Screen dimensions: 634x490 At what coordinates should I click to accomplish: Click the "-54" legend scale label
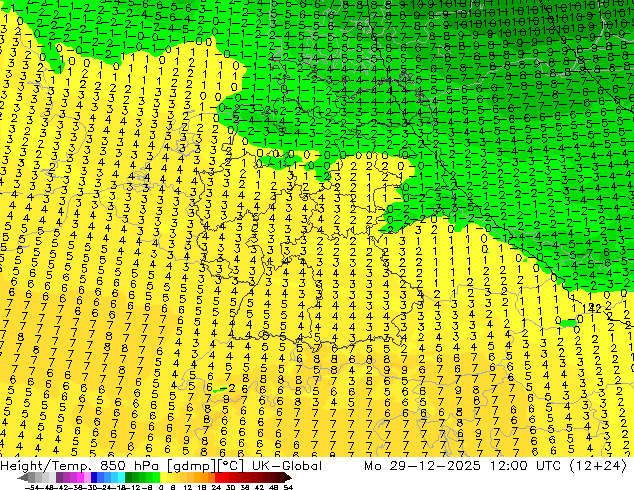32,487
